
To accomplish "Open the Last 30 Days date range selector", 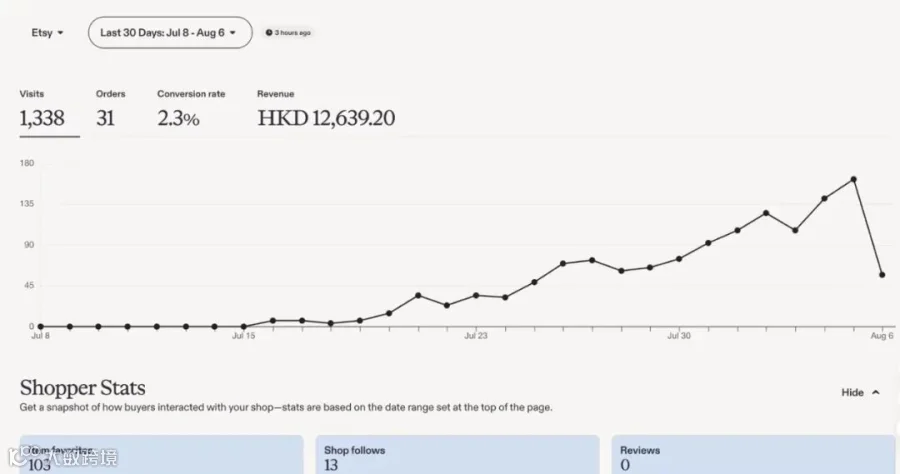I will (x=170, y=33).
